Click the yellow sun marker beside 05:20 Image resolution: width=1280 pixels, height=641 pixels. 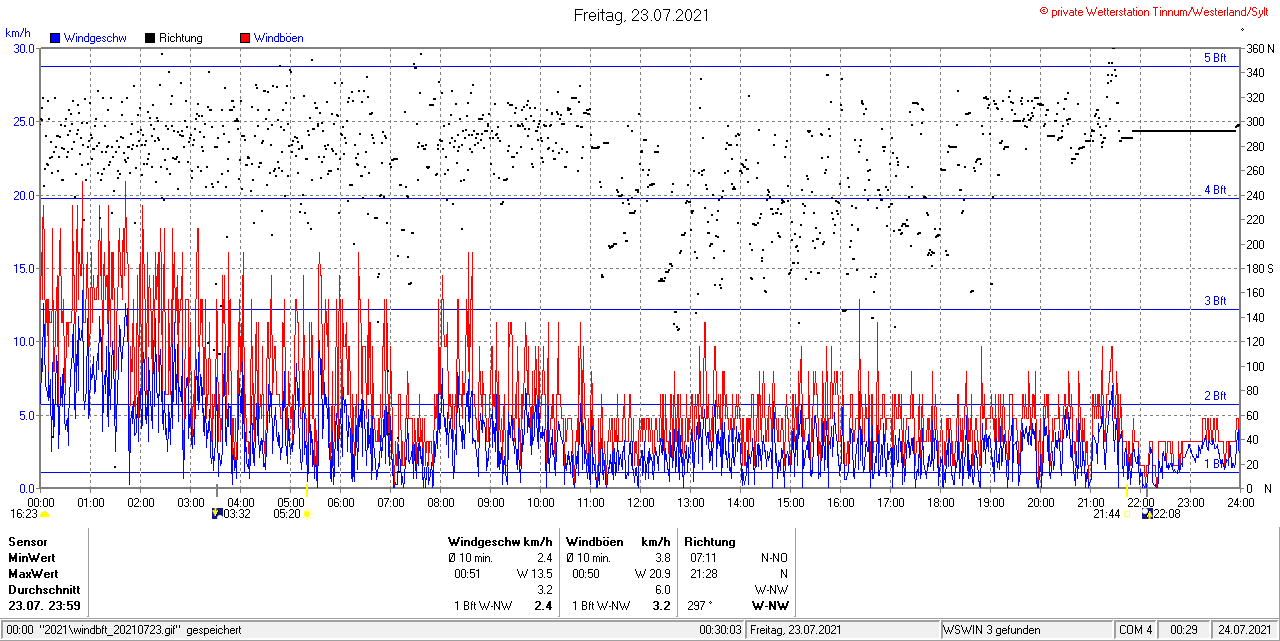click(x=306, y=514)
